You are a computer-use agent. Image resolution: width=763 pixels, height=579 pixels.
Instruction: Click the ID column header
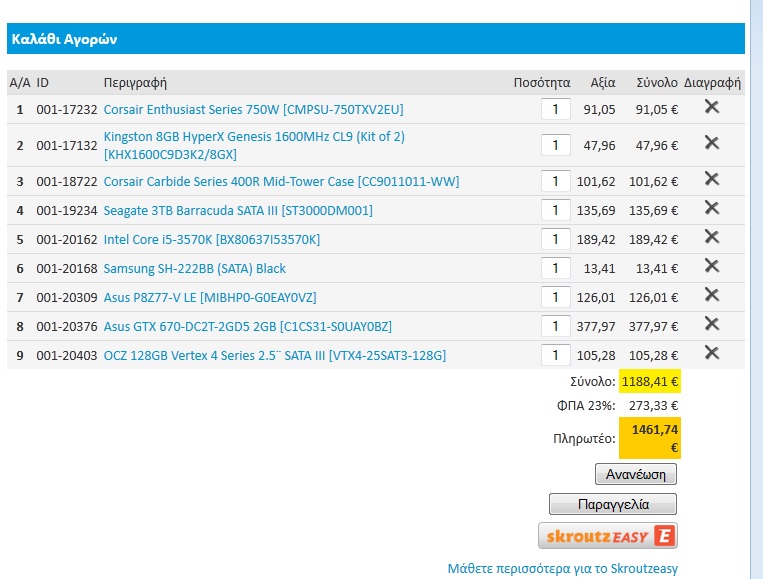[x=43, y=83]
